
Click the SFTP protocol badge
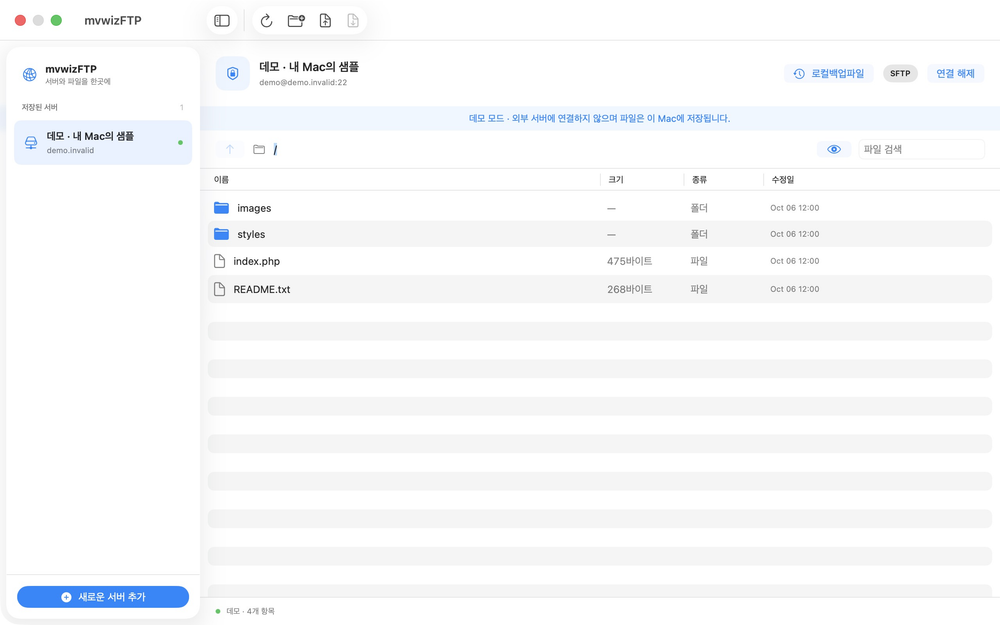point(900,73)
